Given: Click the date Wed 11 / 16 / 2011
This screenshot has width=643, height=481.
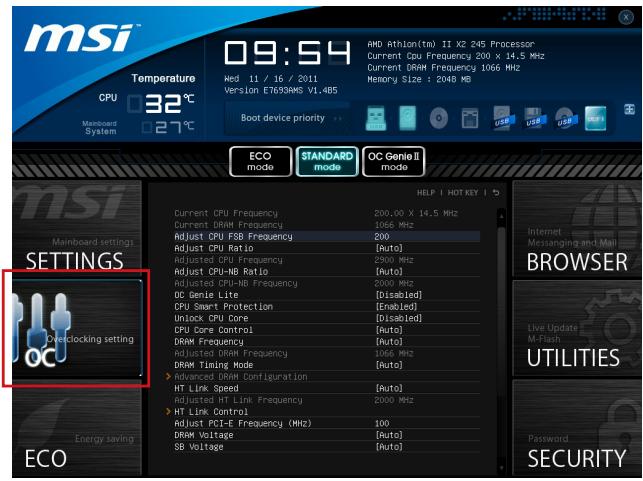Looking at the screenshot, I should [271, 79].
